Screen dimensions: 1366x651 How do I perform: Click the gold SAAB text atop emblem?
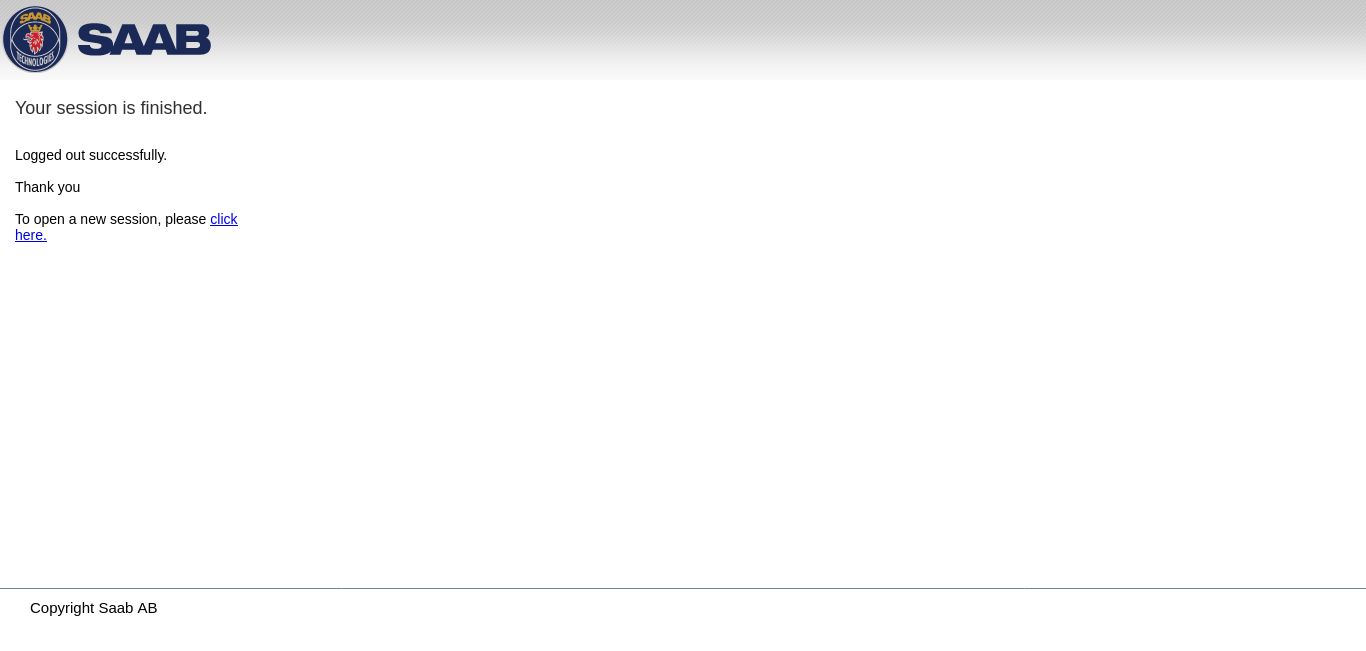35,17
